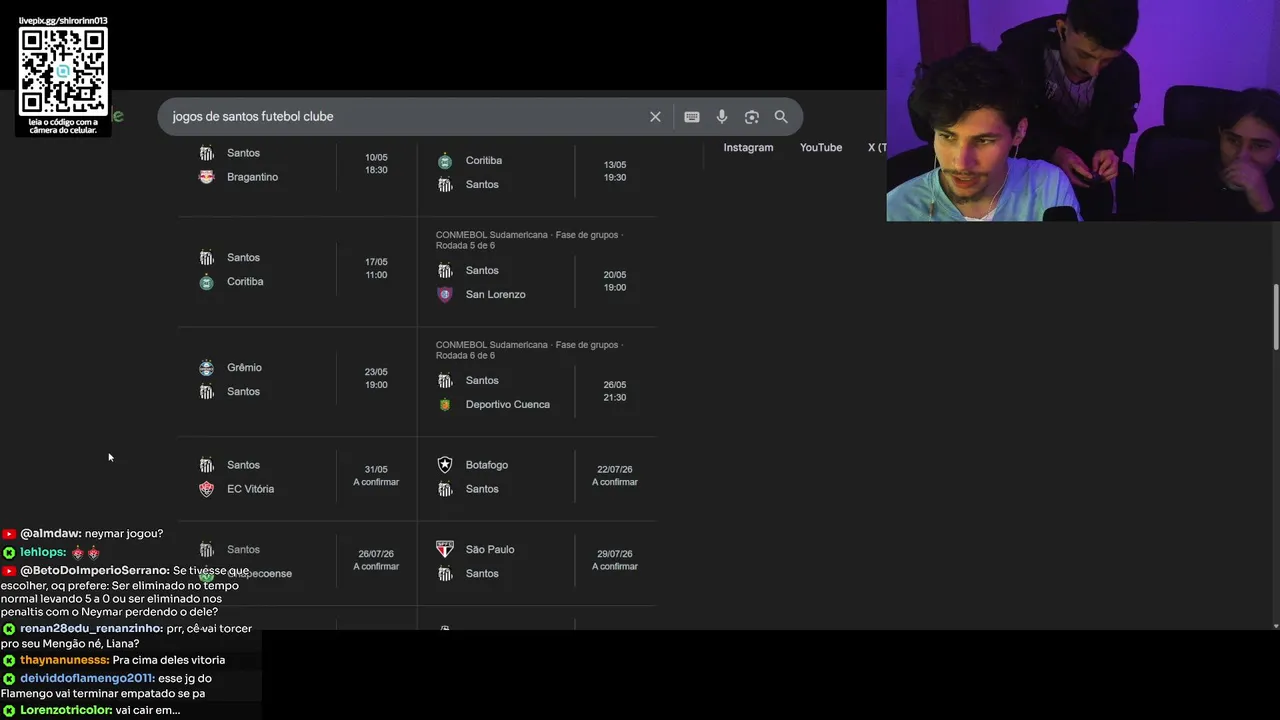Select the 'São Paulo' team name
This screenshot has width=1280, height=720.
[490, 549]
